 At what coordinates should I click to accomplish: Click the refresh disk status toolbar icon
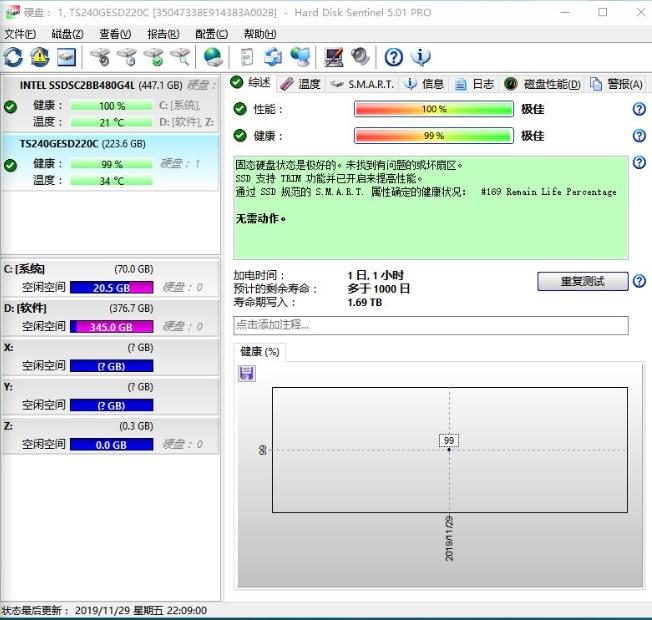tap(13, 57)
